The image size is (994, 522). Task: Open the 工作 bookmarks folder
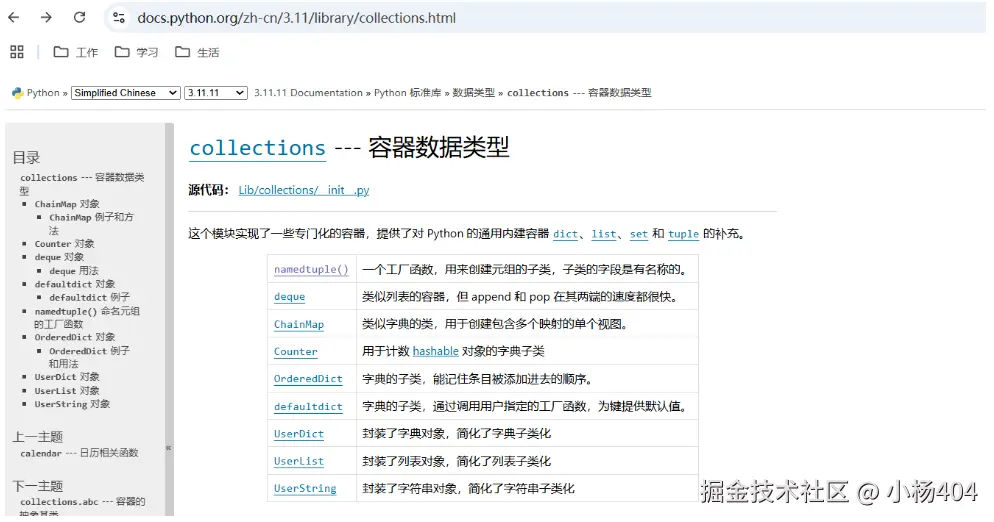pyautogui.click(x=75, y=52)
